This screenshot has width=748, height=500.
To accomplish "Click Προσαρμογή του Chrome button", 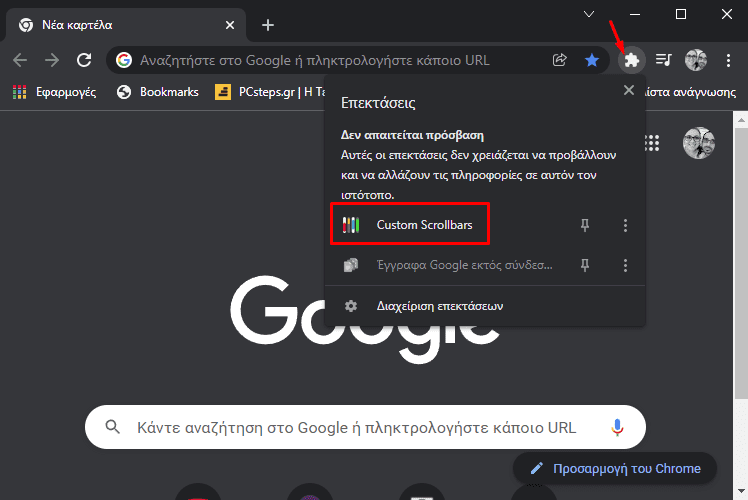I will [615, 469].
